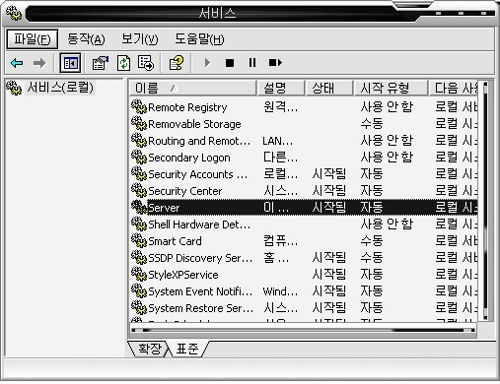Start the service with the play icon
The image size is (500, 384).
(x=207, y=63)
